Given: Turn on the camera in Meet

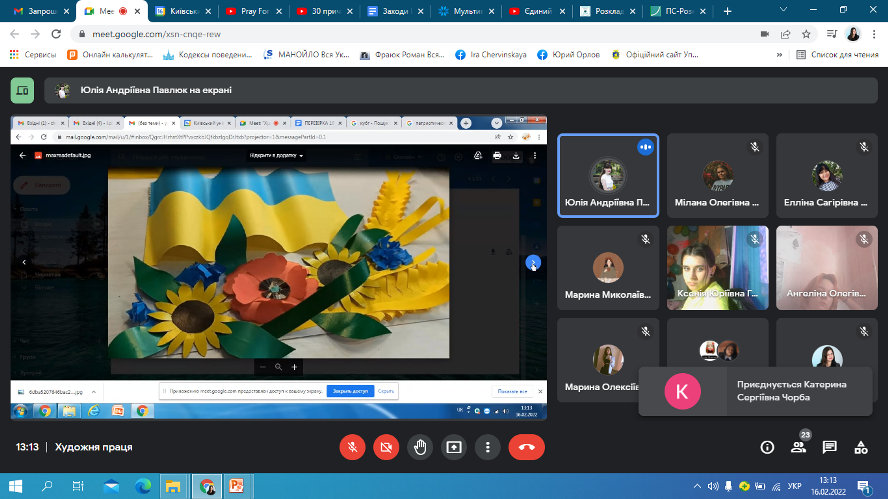Looking at the screenshot, I should [386, 447].
